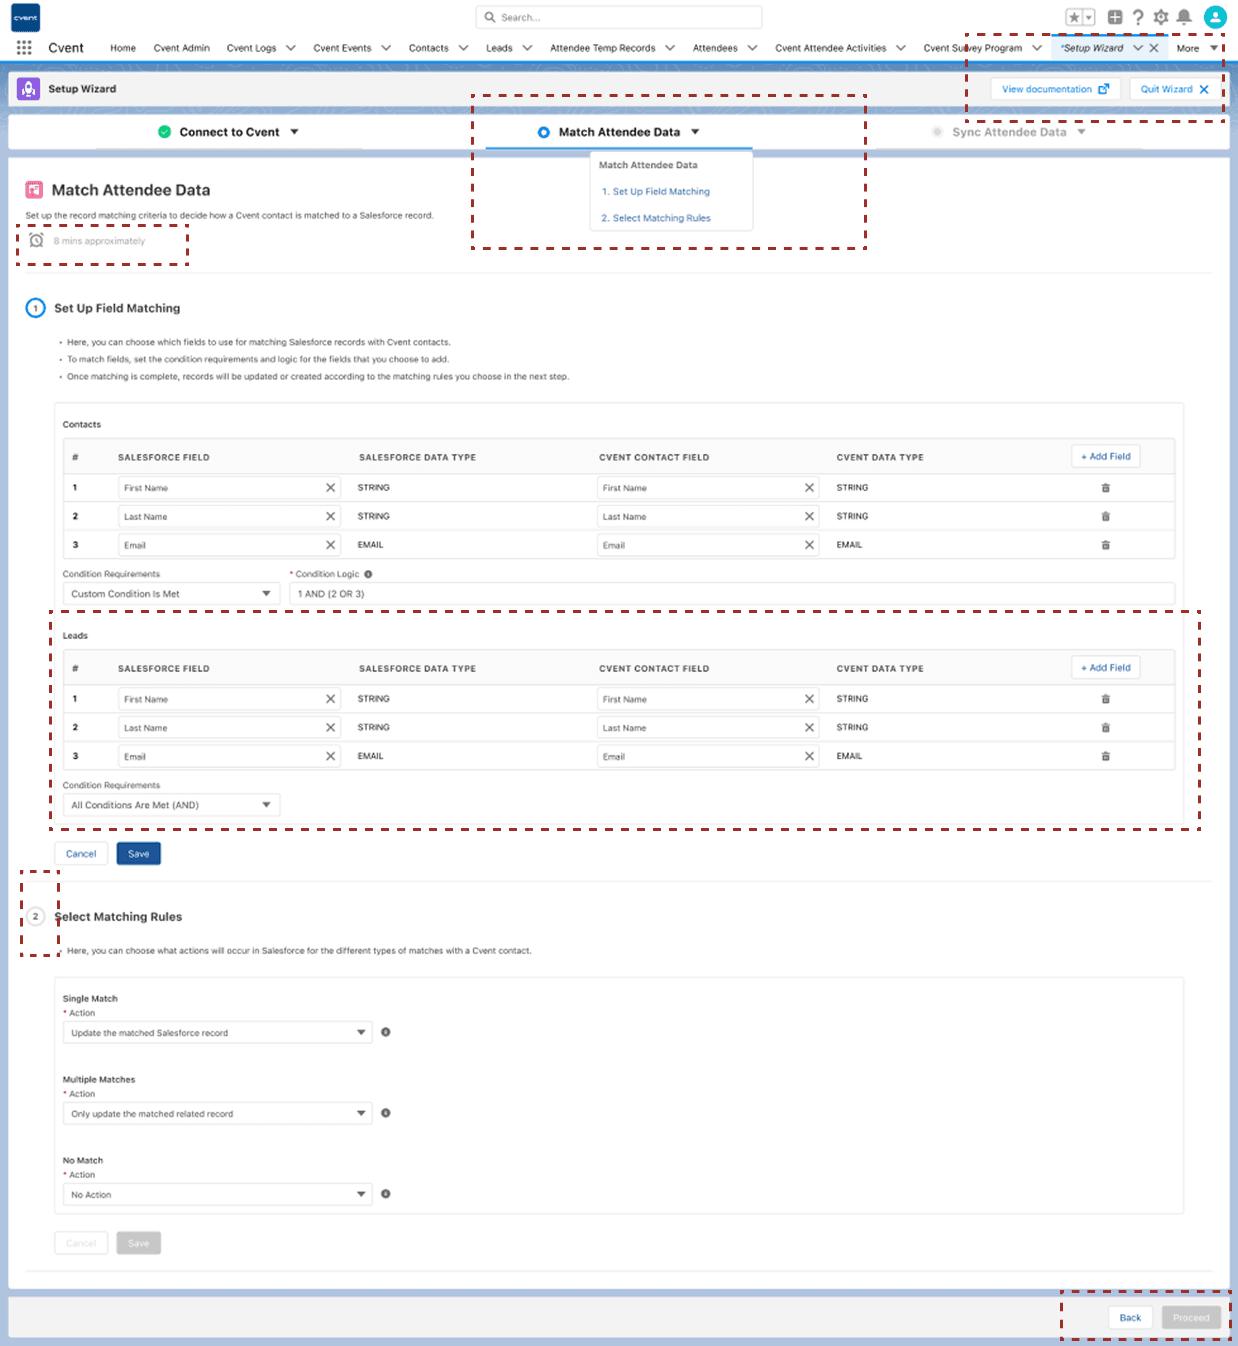Delete Contacts row 3 with trash icon
1238x1346 pixels.
click(1105, 545)
